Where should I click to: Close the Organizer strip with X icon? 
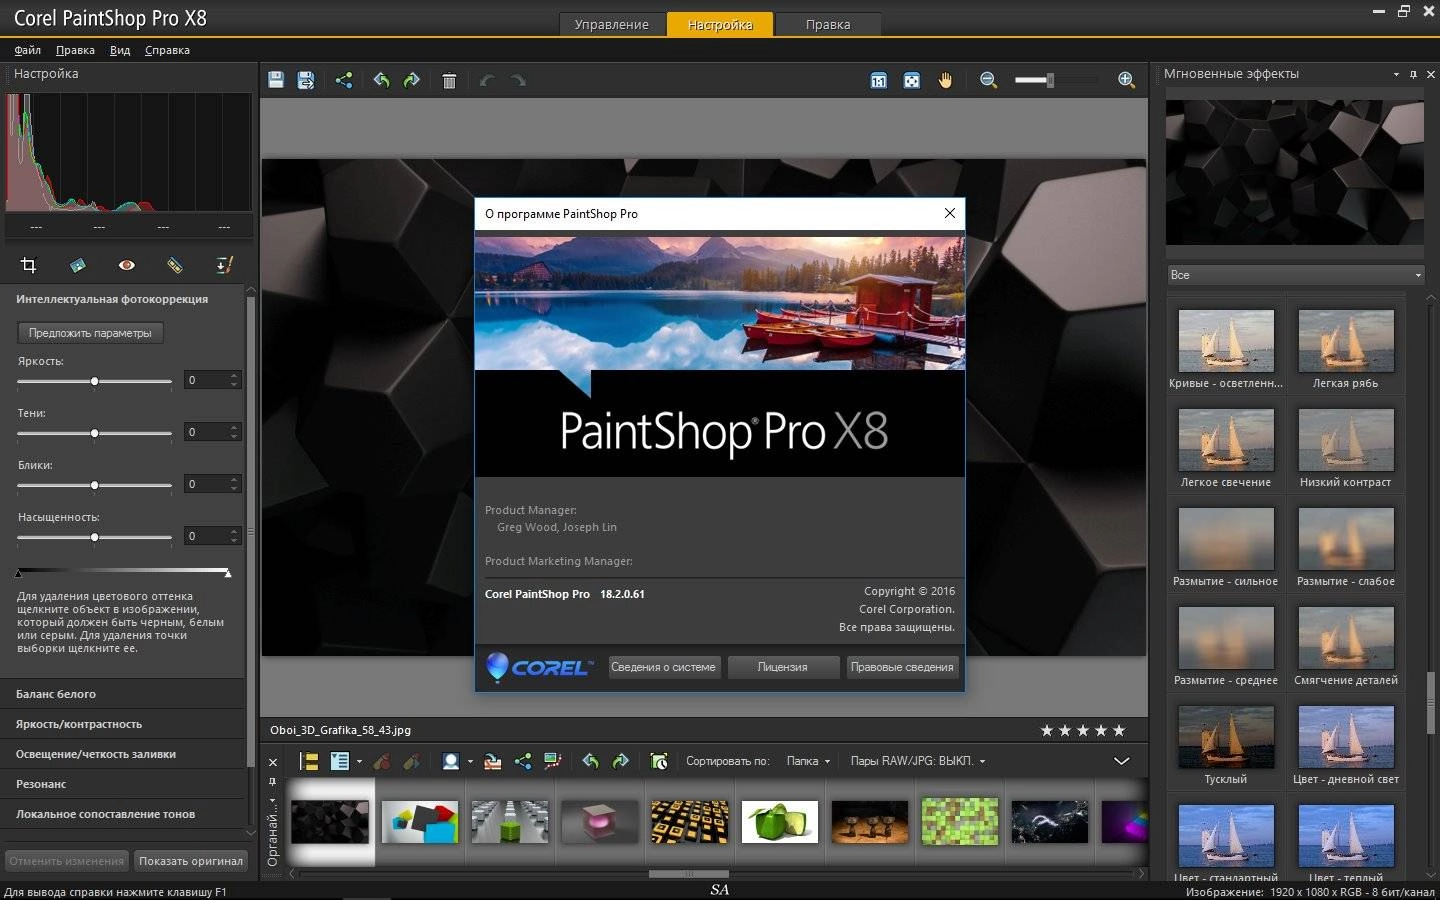click(x=272, y=762)
